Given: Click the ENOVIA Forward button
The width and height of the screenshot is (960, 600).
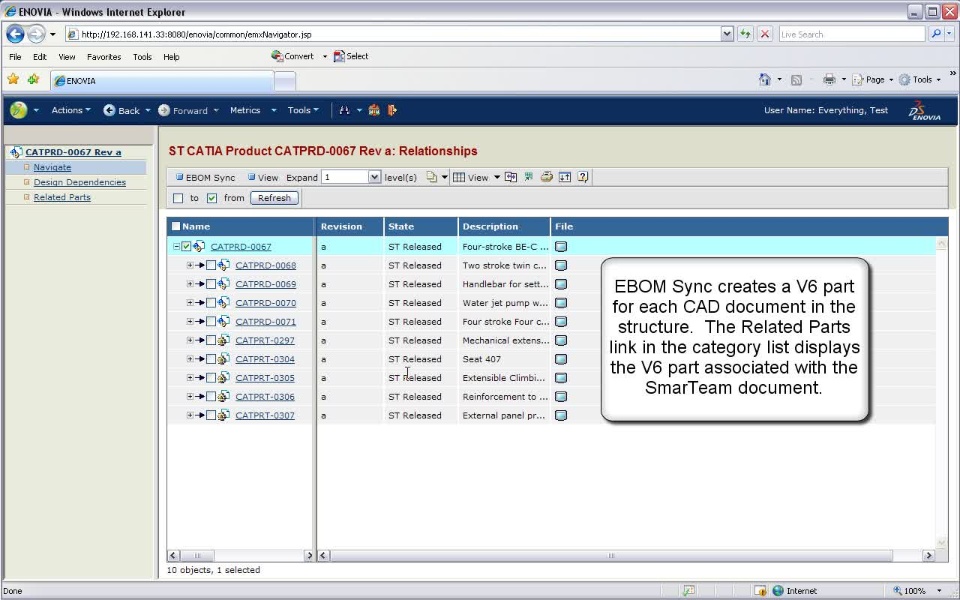Looking at the screenshot, I should click(183, 110).
